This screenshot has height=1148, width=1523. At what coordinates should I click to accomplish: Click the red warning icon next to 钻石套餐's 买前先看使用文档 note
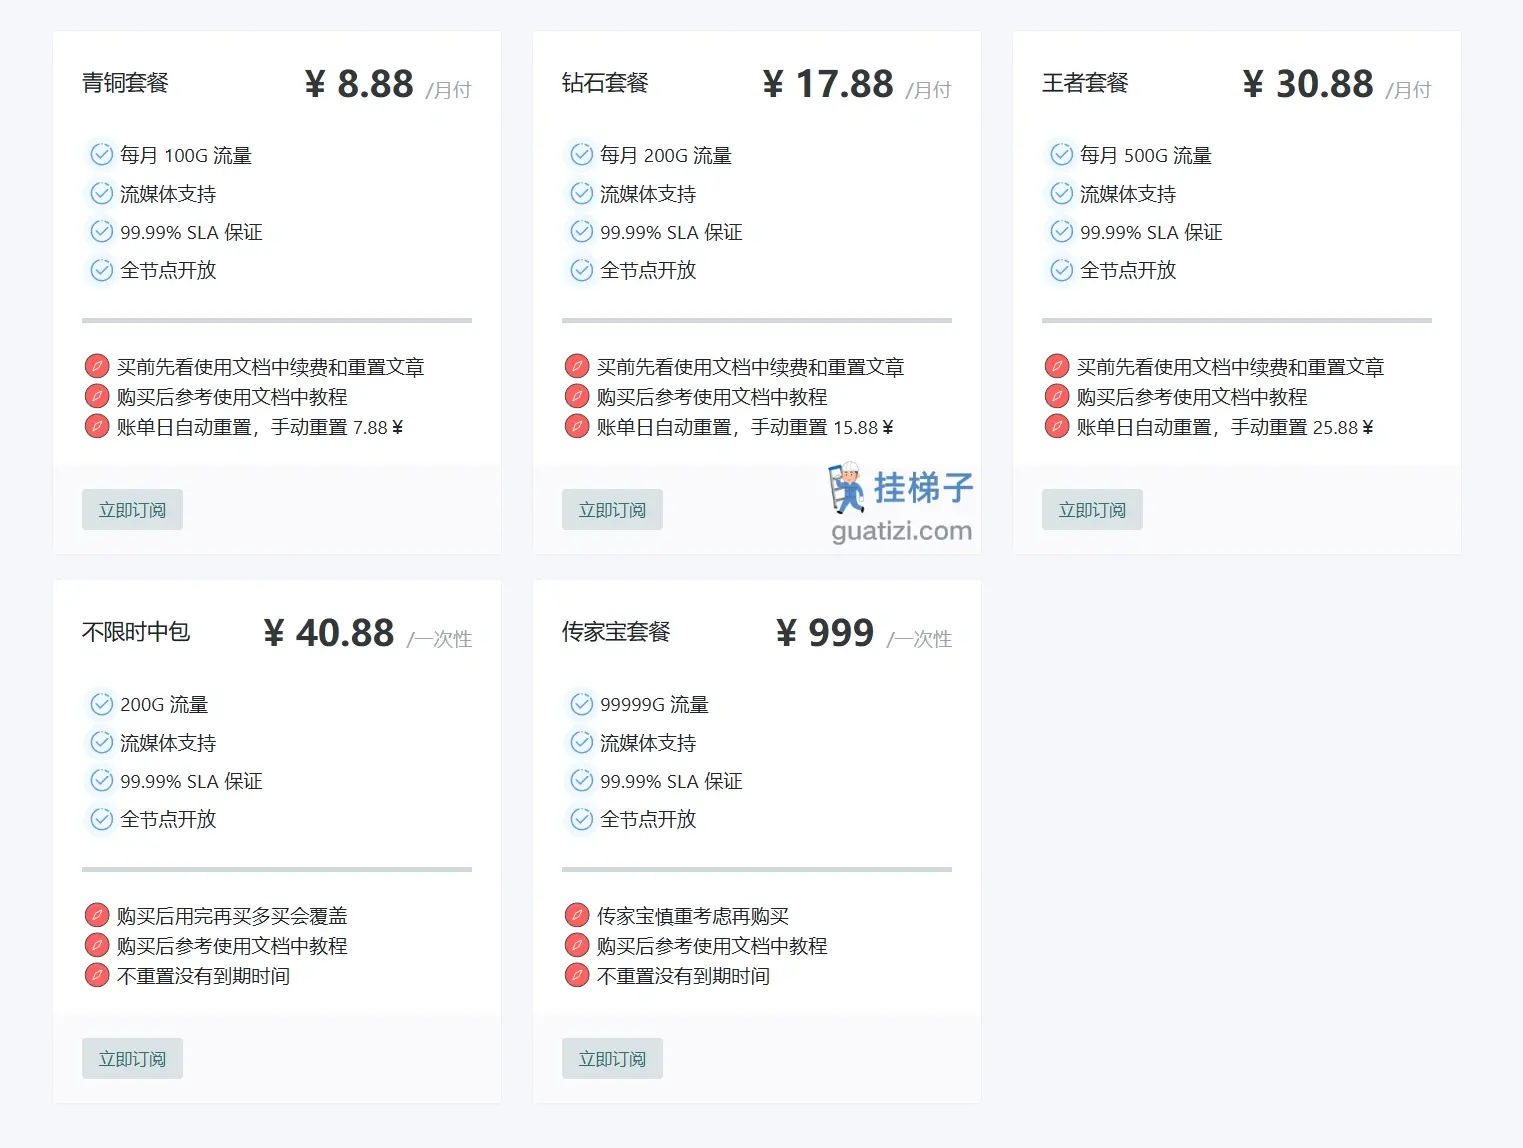point(576,365)
